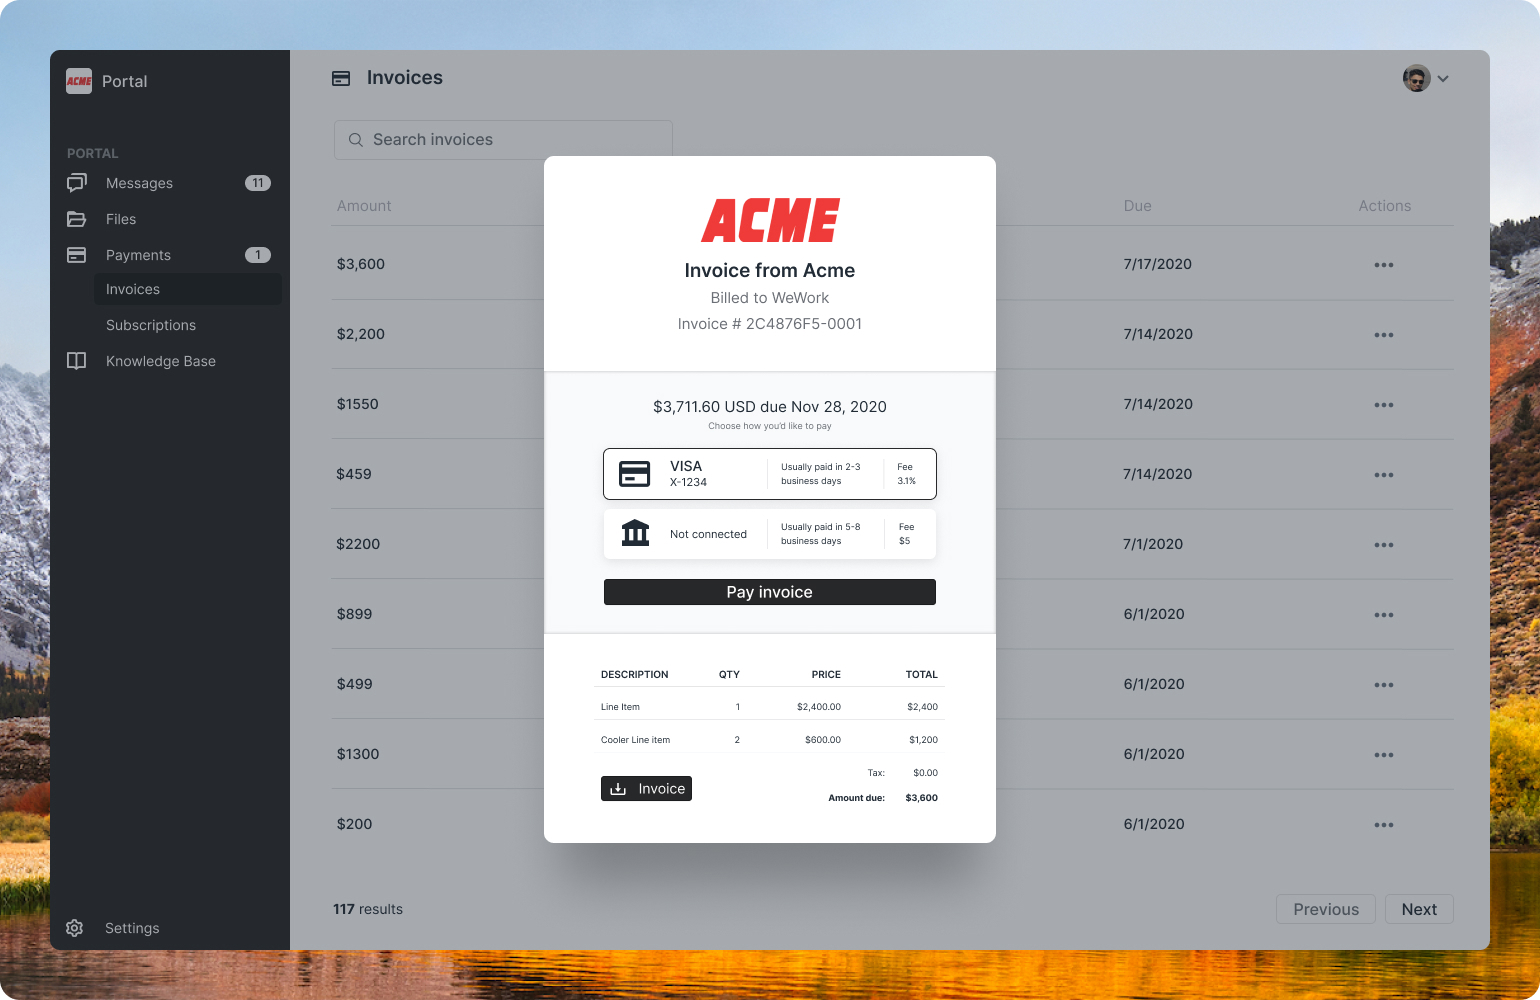Click the $3,600 amount cell
Viewport: 1540px width, 1000px height.
click(x=361, y=264)
